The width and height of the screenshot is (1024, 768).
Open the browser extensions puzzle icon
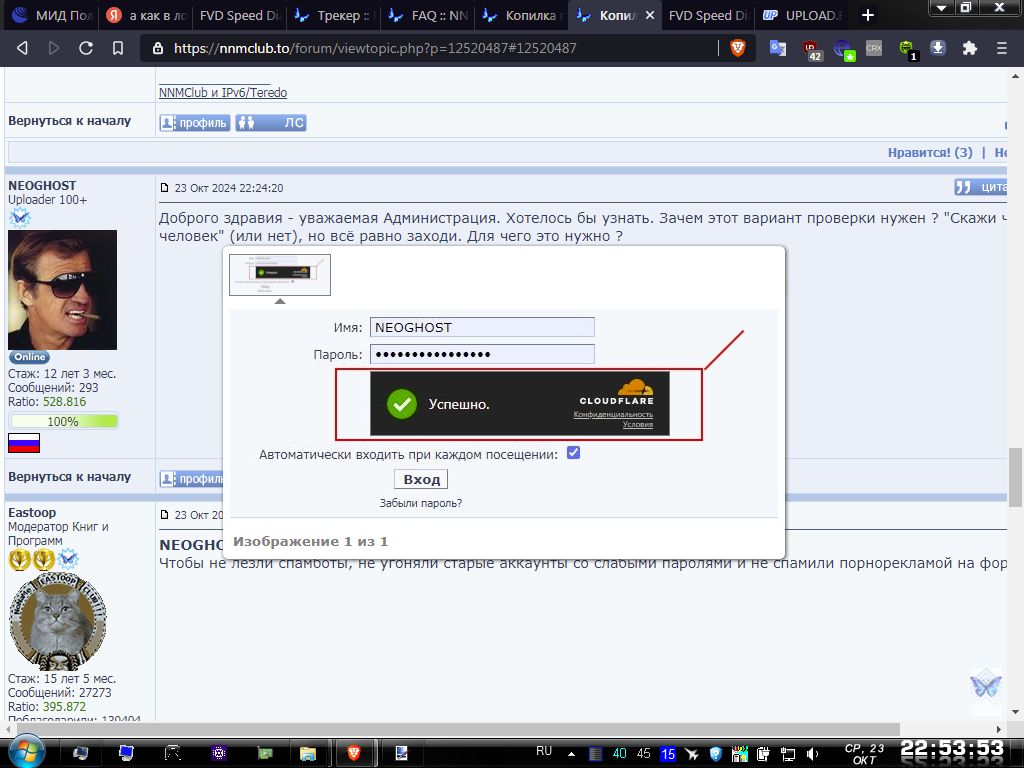pos(969,48)
